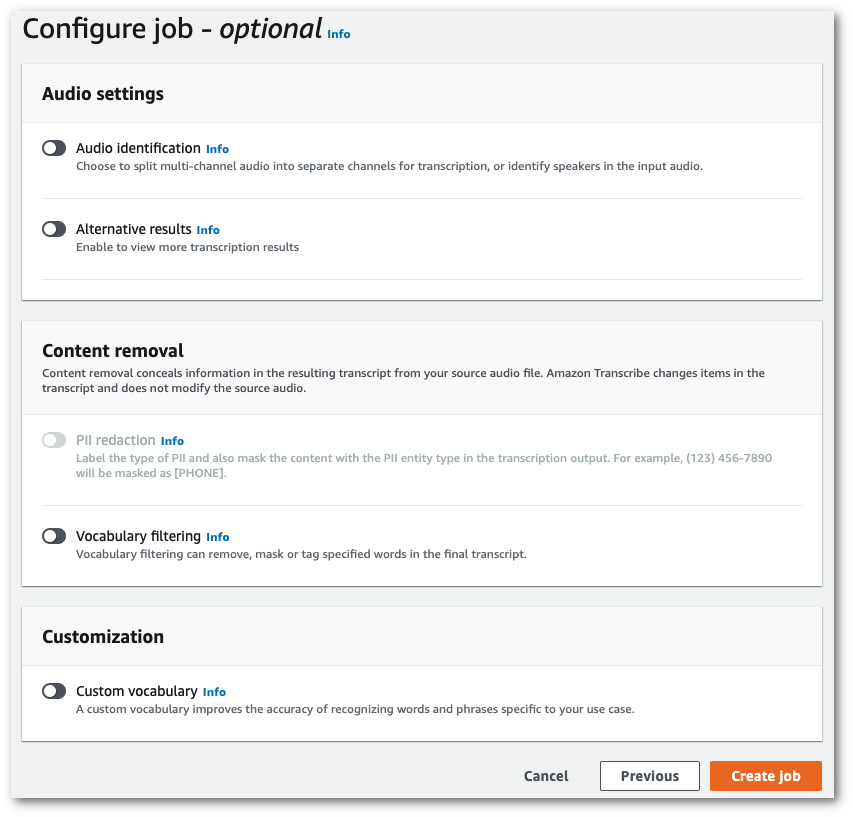This screenshot has height=817, width=853.
Task: Open PII redaction Info
Action: [172, 440]
